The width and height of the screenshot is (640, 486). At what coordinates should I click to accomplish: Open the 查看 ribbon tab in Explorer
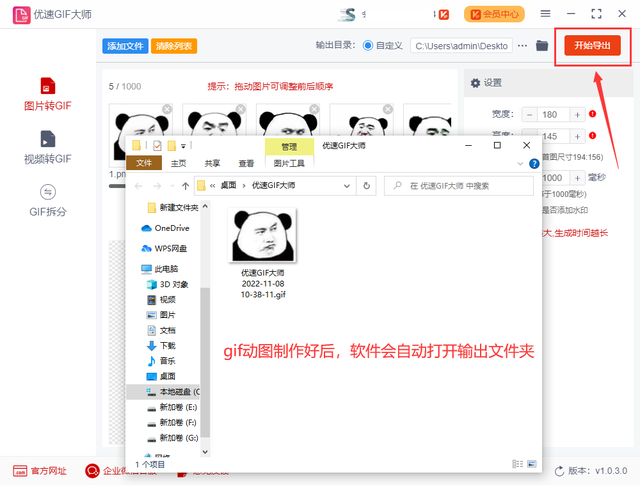[x=246, y=163]
